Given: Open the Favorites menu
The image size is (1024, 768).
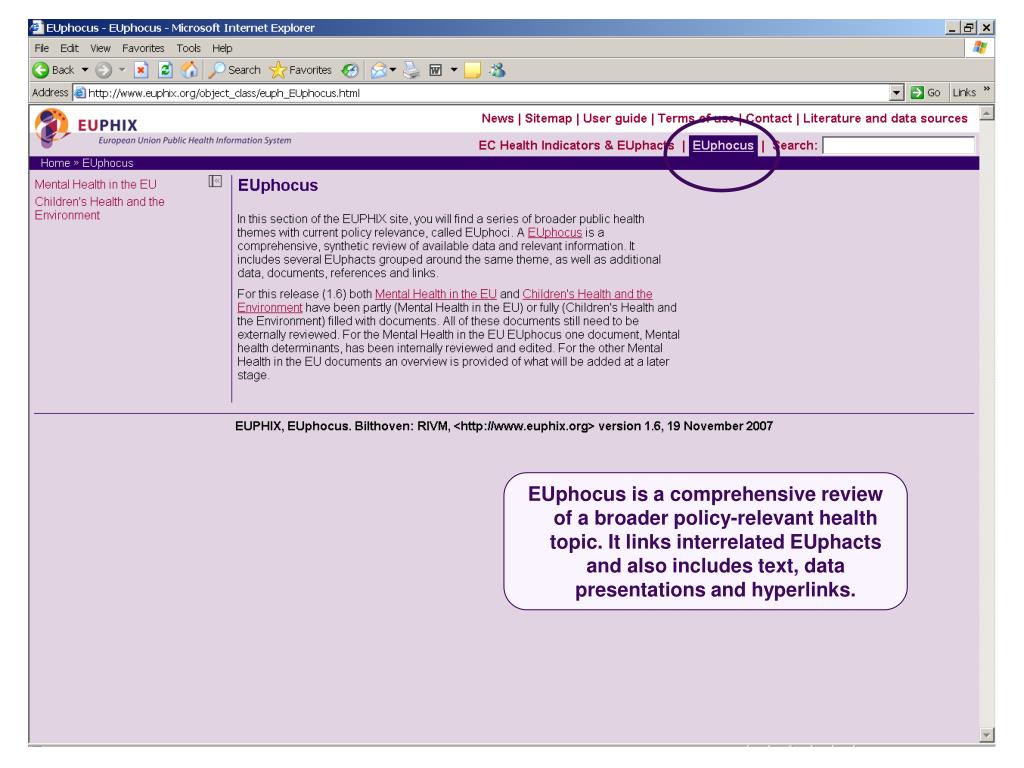Looking at the screenshot, I should pos(143,48).
